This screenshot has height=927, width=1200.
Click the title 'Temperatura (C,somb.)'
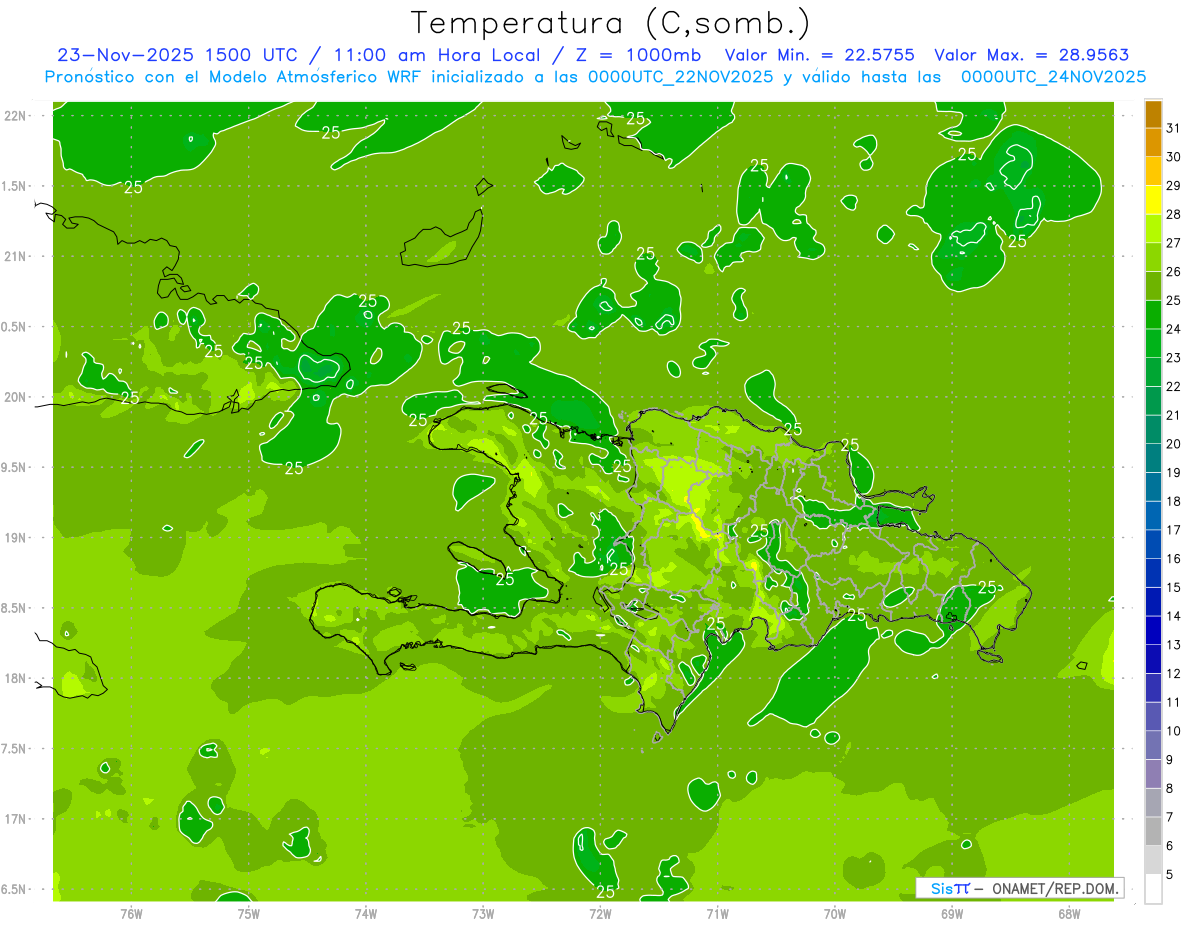tap(611, 24)
